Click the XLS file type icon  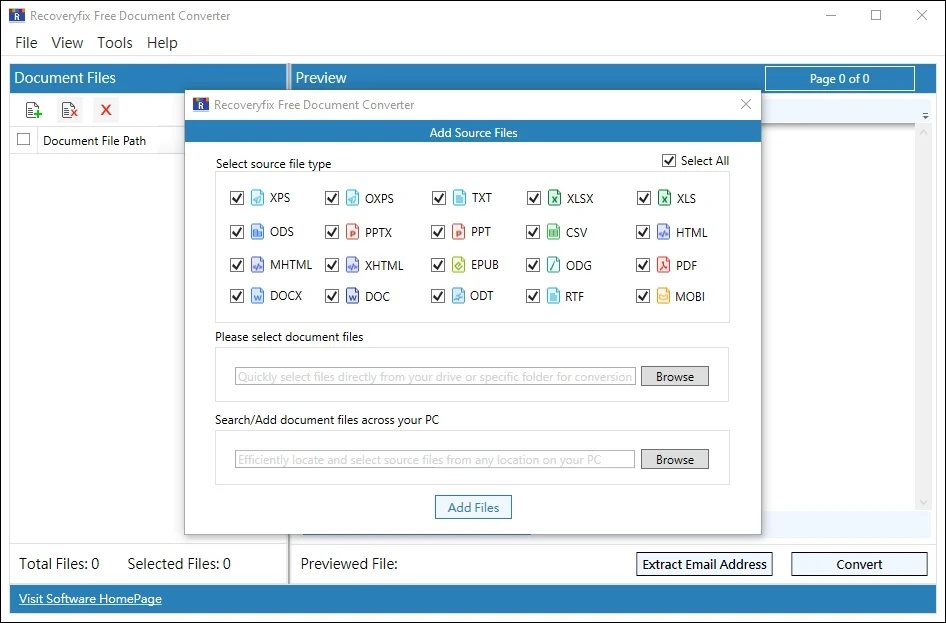click(664, 198)
